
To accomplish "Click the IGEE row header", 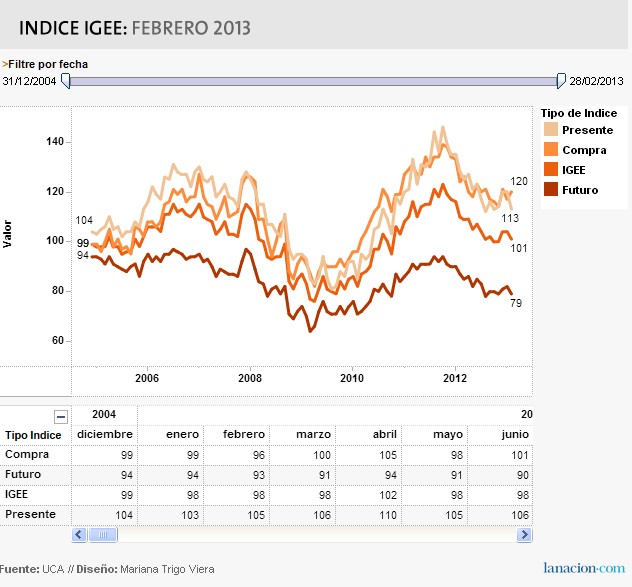I will point(20,494).
